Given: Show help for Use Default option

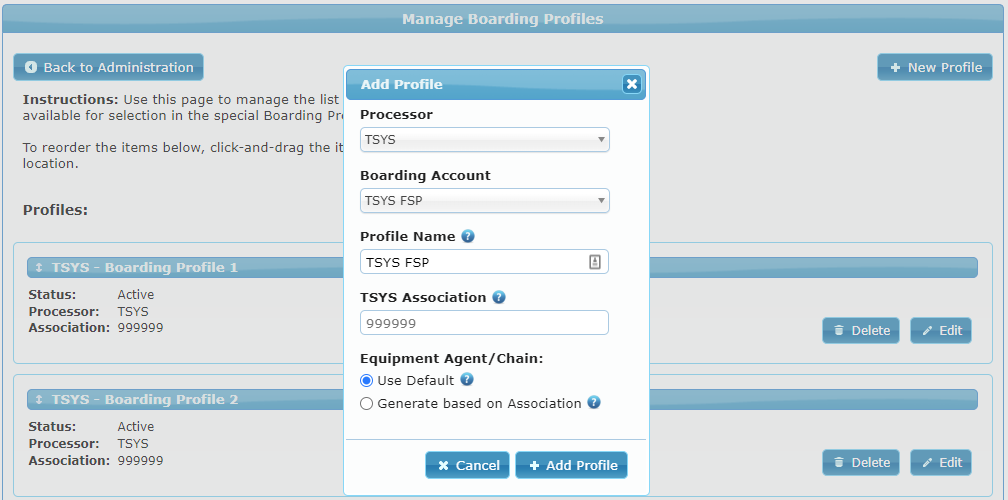Looking at the screenshot, I should tap(467, 379).
